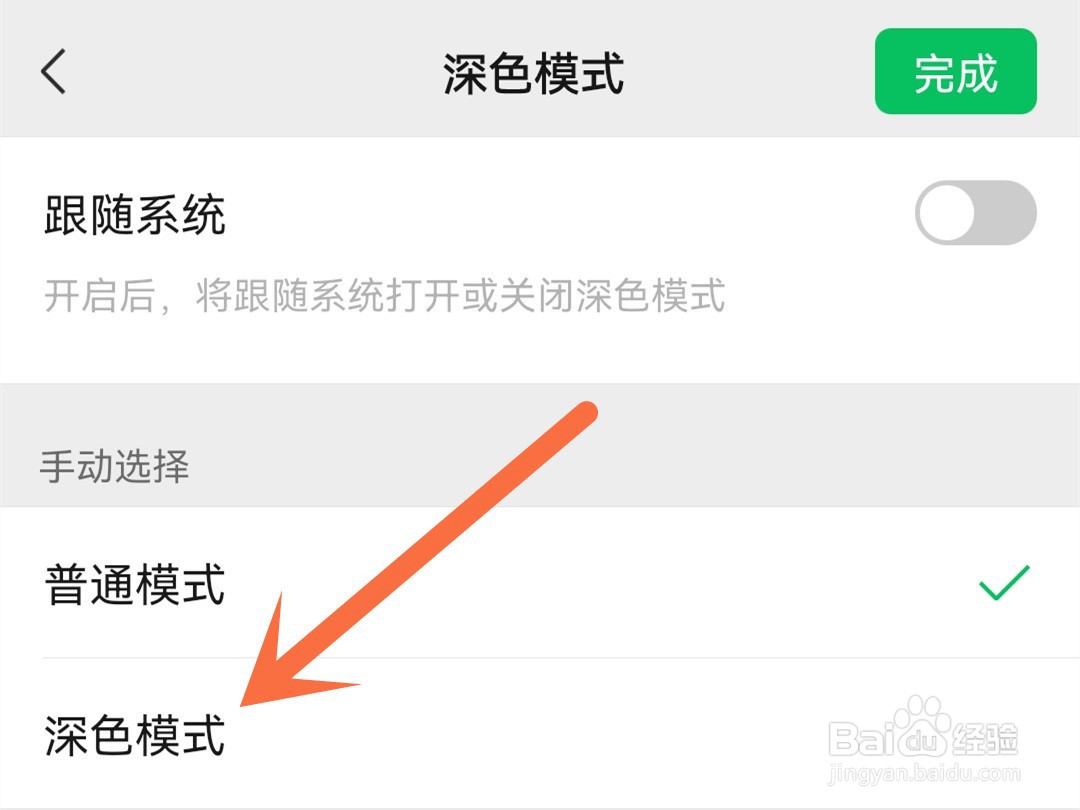The height and width of the screenshot is (810, 1080).
Task: Tap the green 完成 button
Action: pyautogui.click(x=955, y=72)
